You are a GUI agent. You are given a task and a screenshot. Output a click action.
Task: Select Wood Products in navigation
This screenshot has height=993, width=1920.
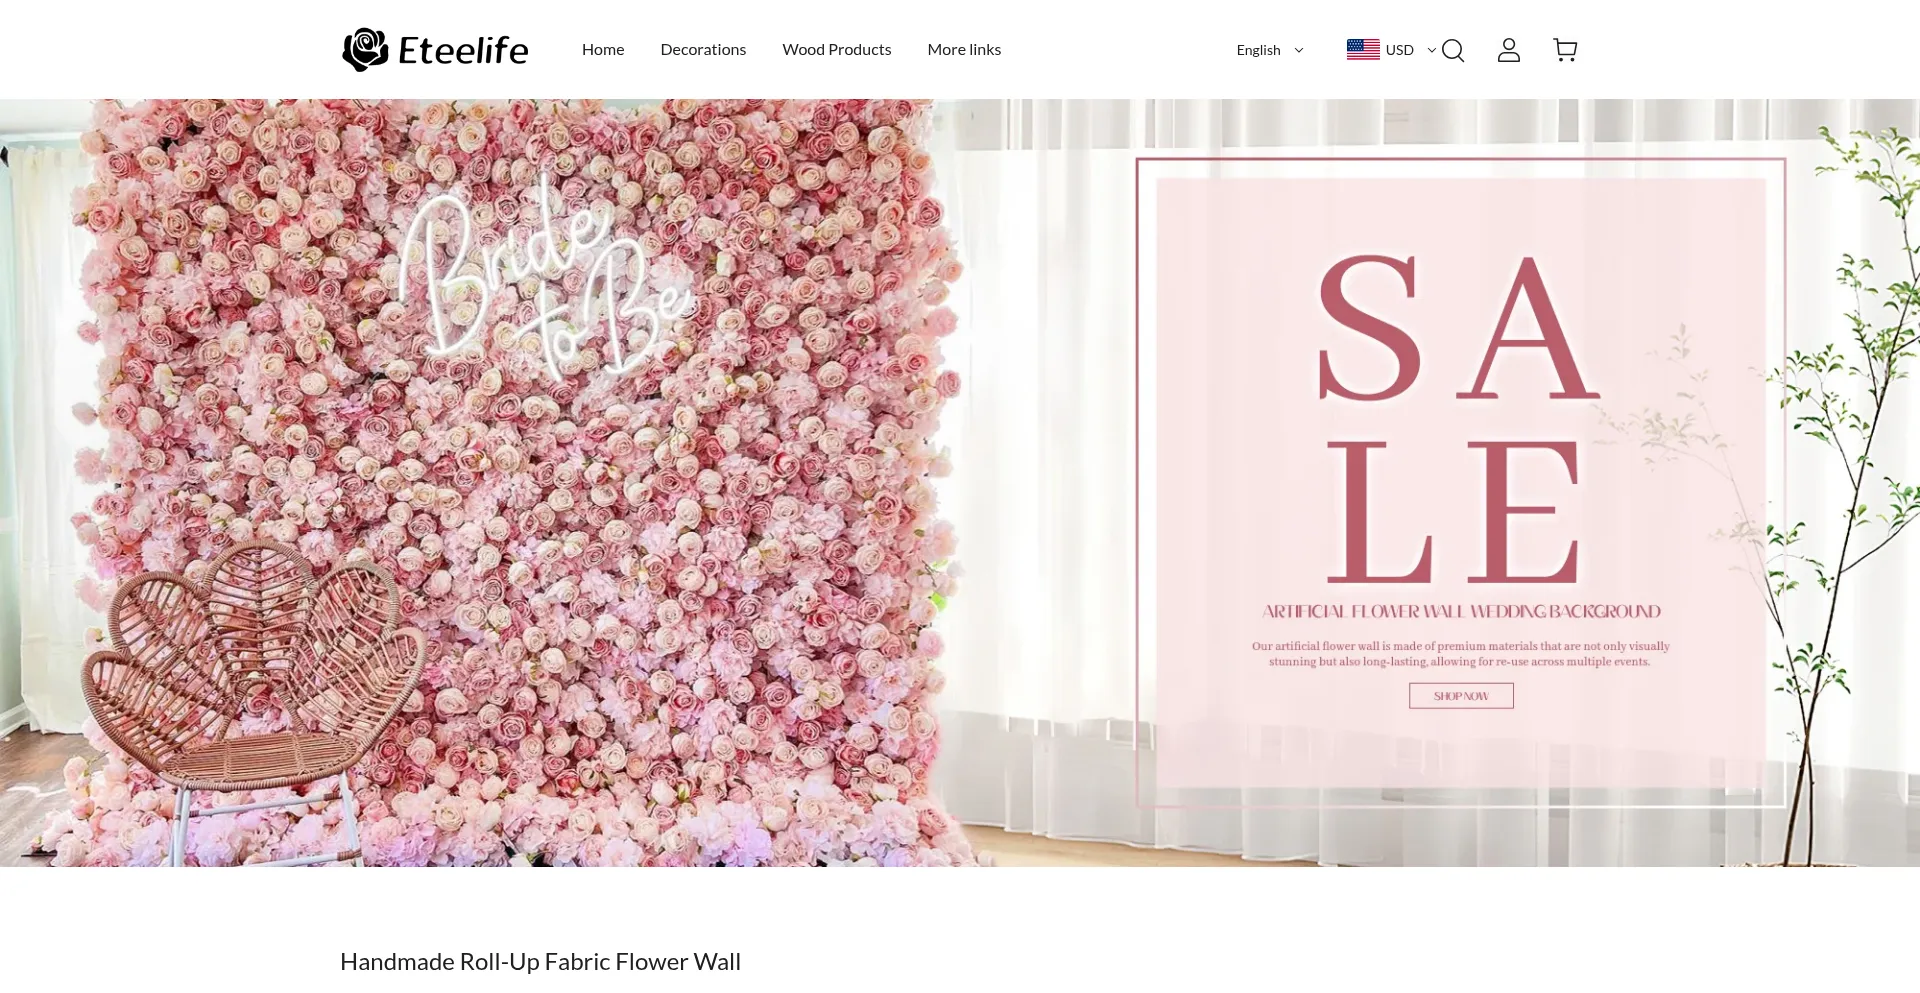(x=836, y=49)
